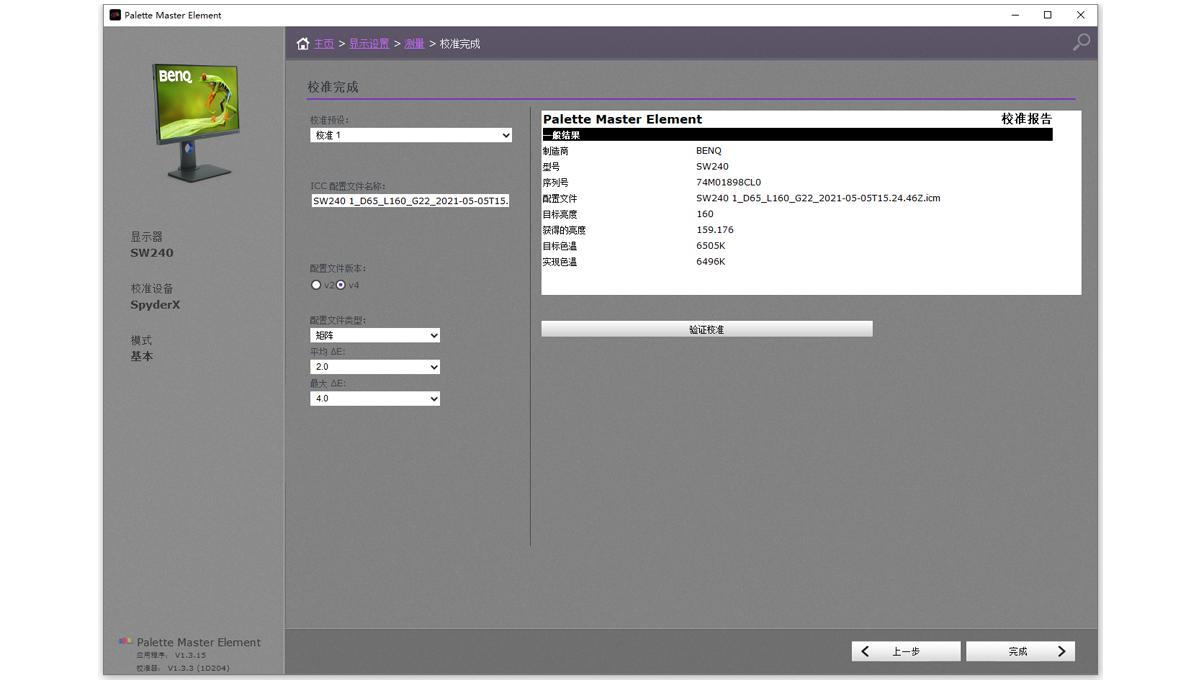Open the 平均 ΔE dropdown showing 2.0
Viewport: 1200px width, 686px height.
coord(375,367)
